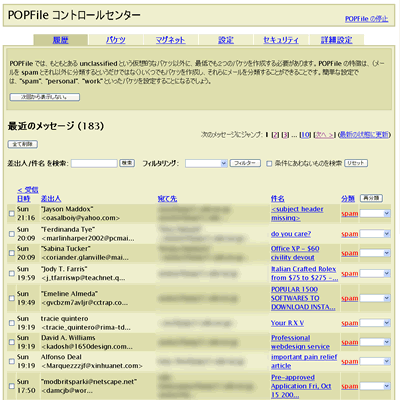Open reclassify dropdown for tracie quintero row
The image size is (400, 400).
375,323
